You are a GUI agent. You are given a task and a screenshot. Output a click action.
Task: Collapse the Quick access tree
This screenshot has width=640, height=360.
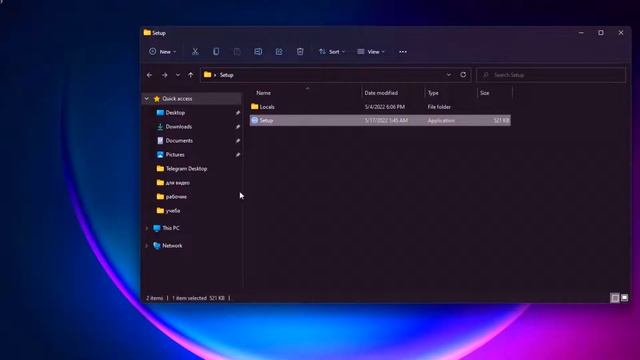point(147,99)
